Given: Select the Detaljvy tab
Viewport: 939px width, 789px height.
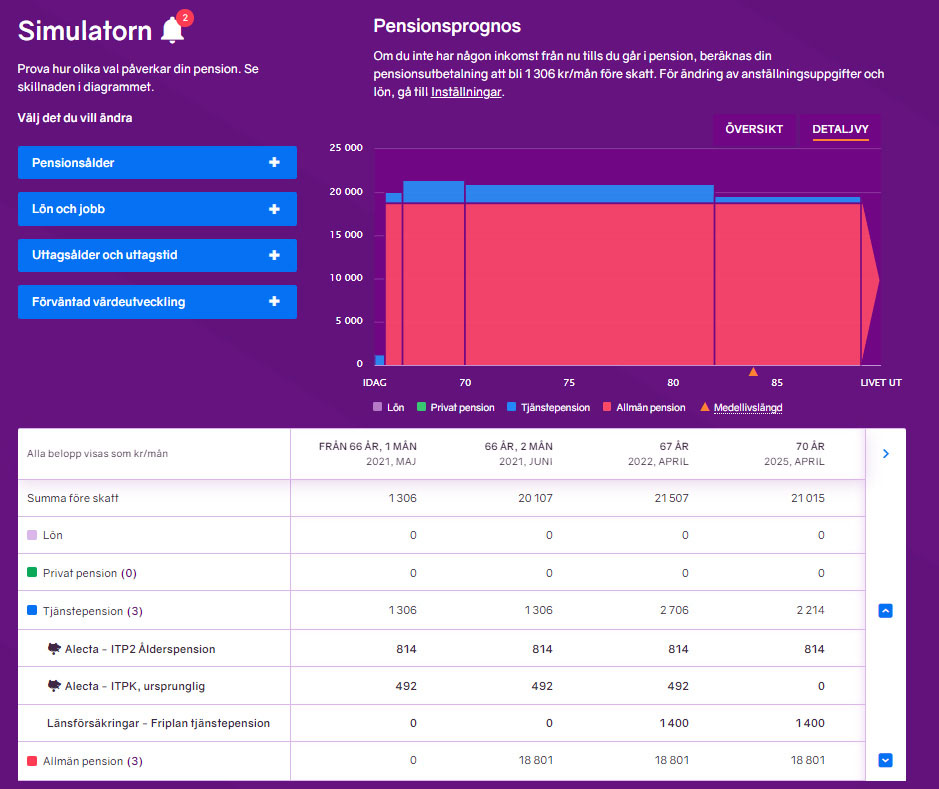Looking at the screenshot, I should pyautogui.click(x=840, y=129).
